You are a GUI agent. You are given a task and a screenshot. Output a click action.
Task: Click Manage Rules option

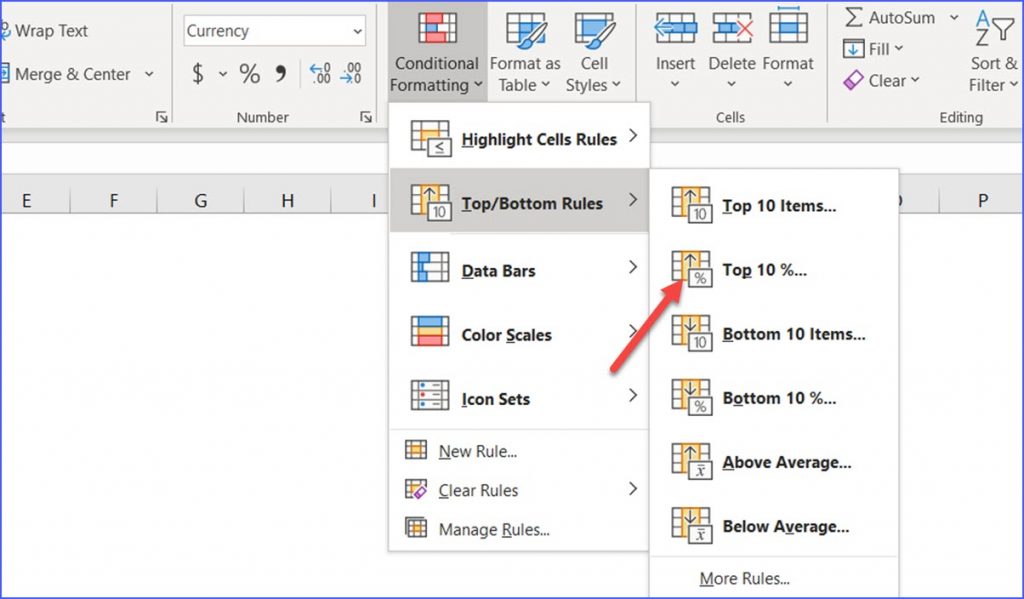(494, 529)
